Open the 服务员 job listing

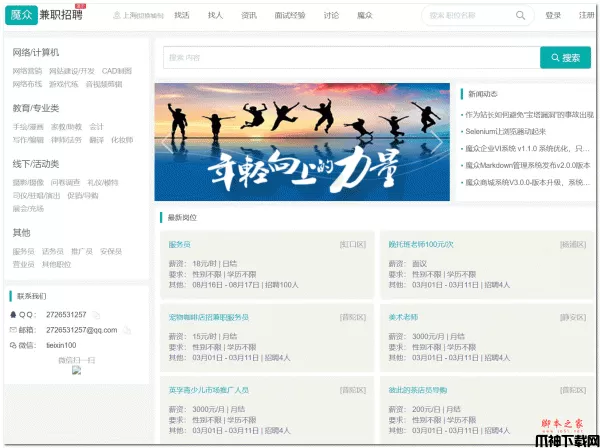(x=180, y=244)
